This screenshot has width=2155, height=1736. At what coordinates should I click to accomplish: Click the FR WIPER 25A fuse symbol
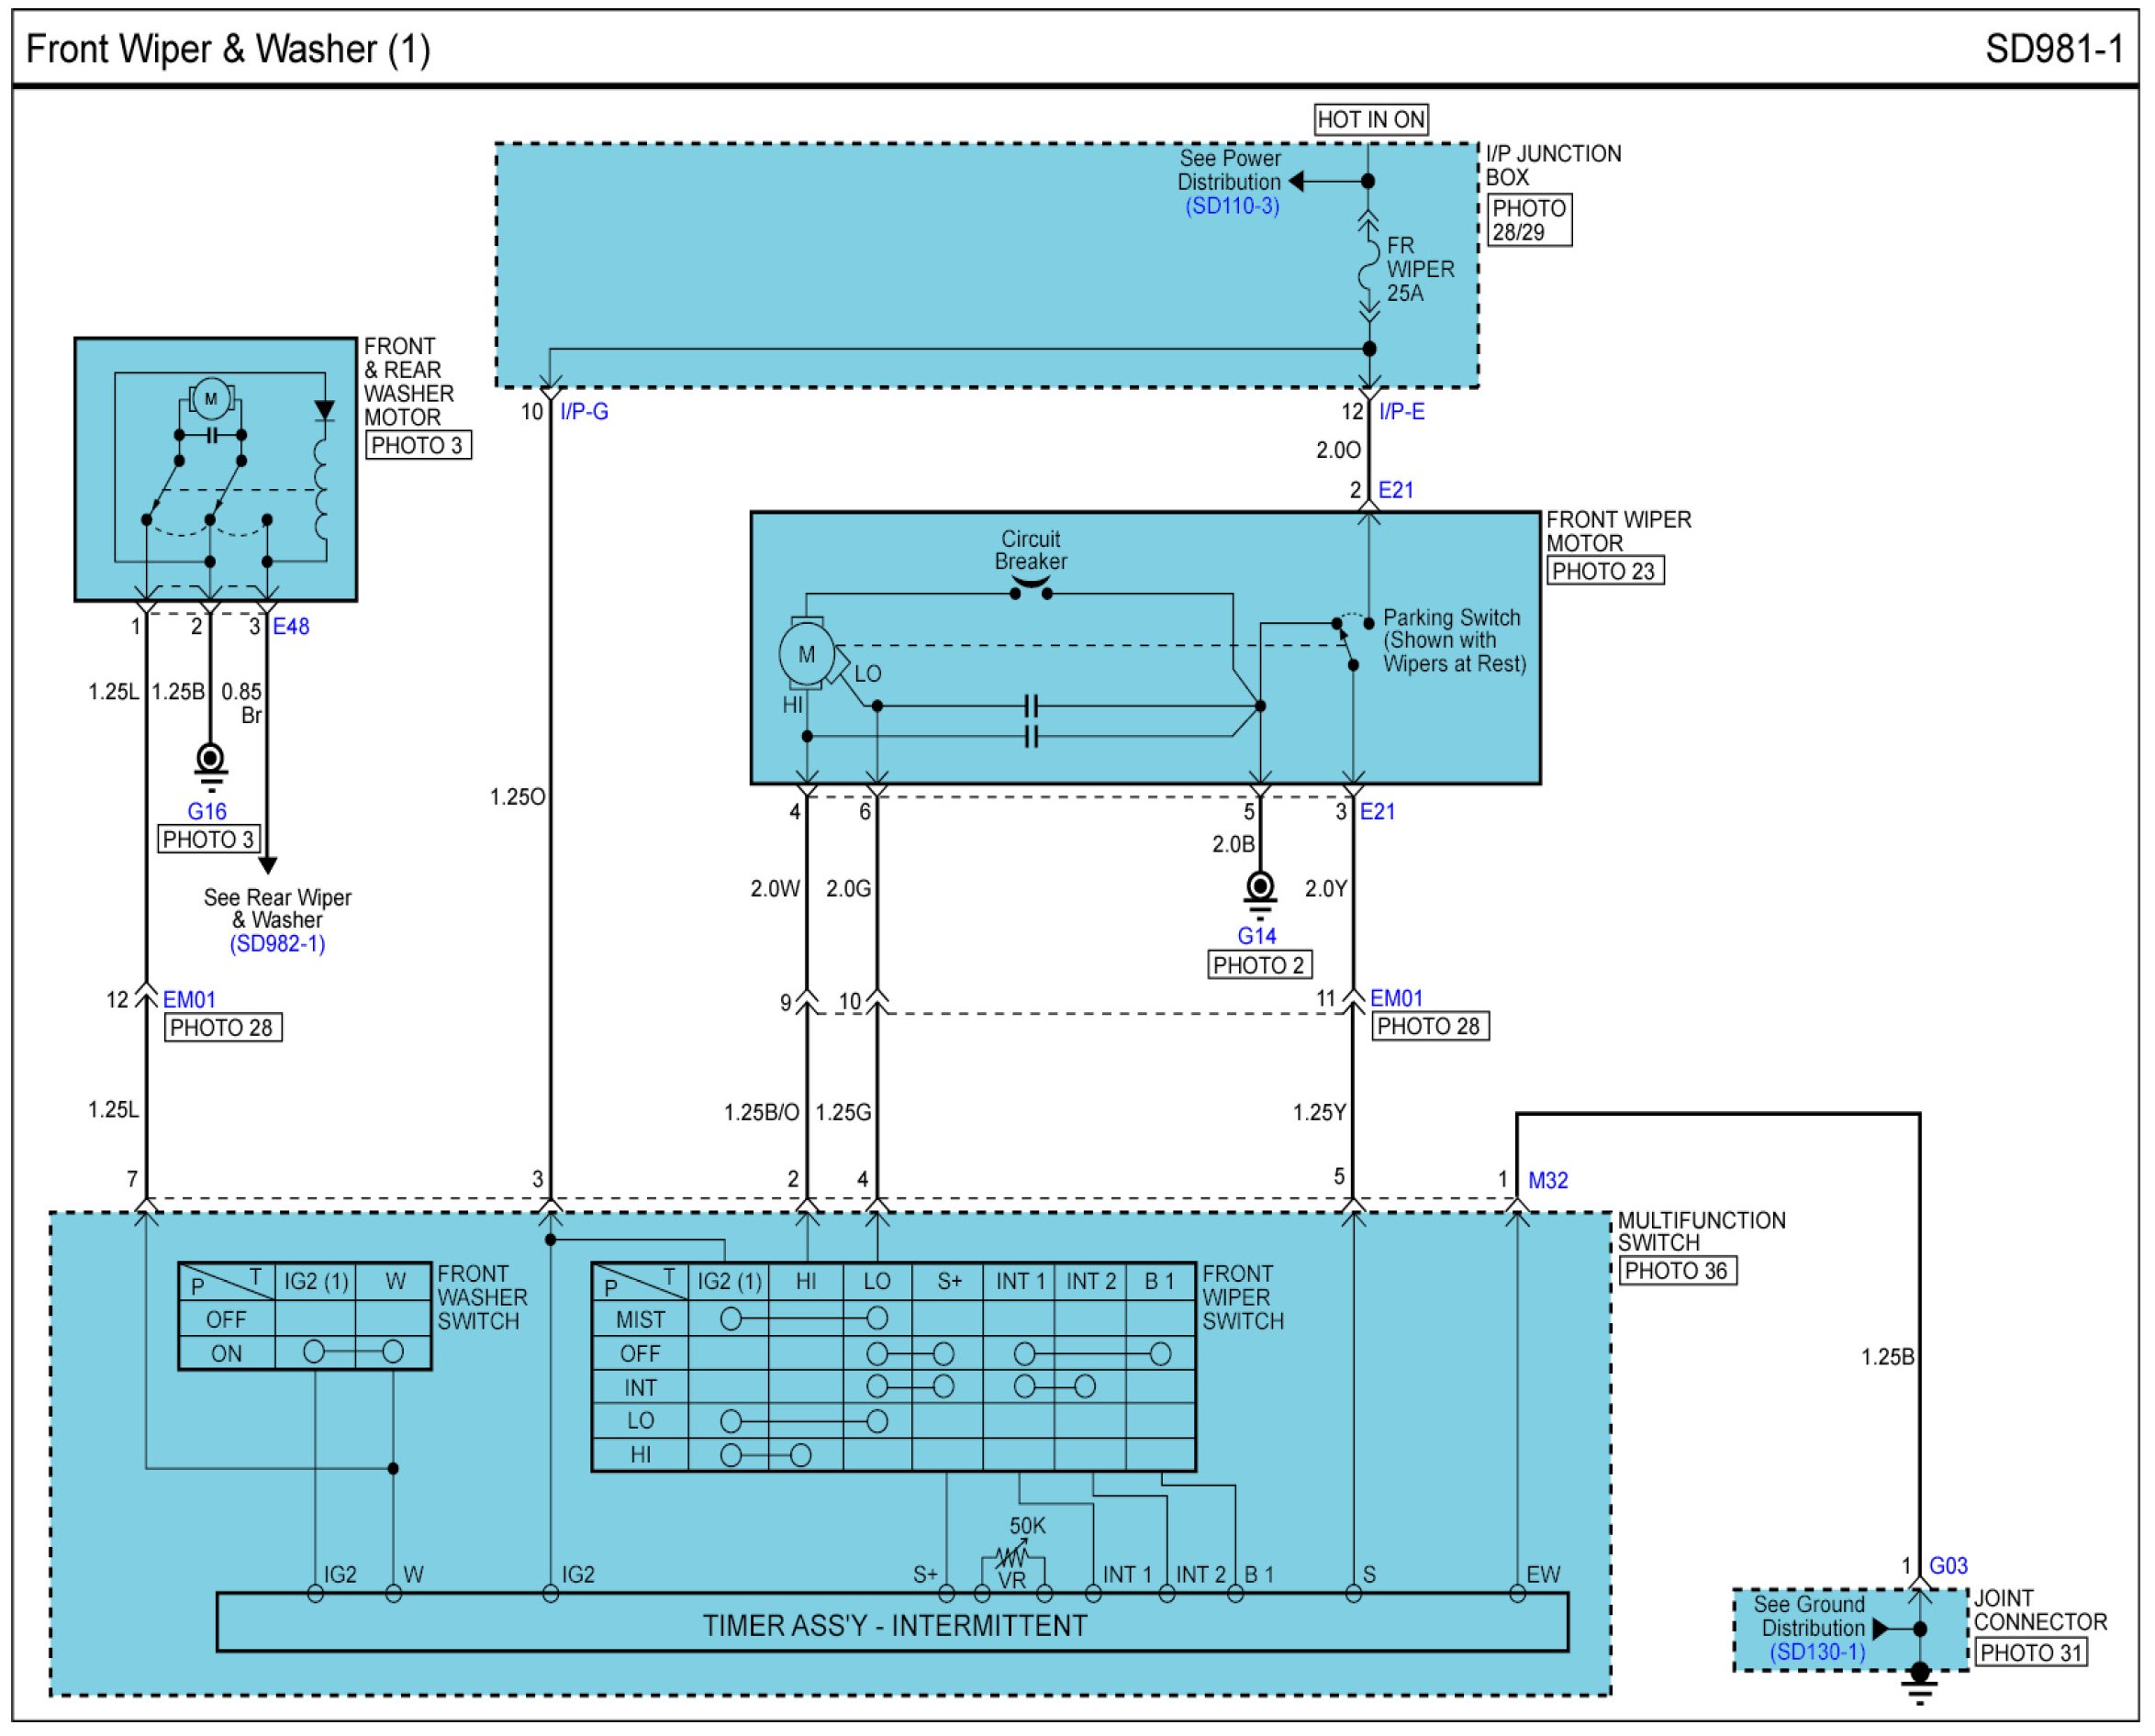(x=1368, y=270)
